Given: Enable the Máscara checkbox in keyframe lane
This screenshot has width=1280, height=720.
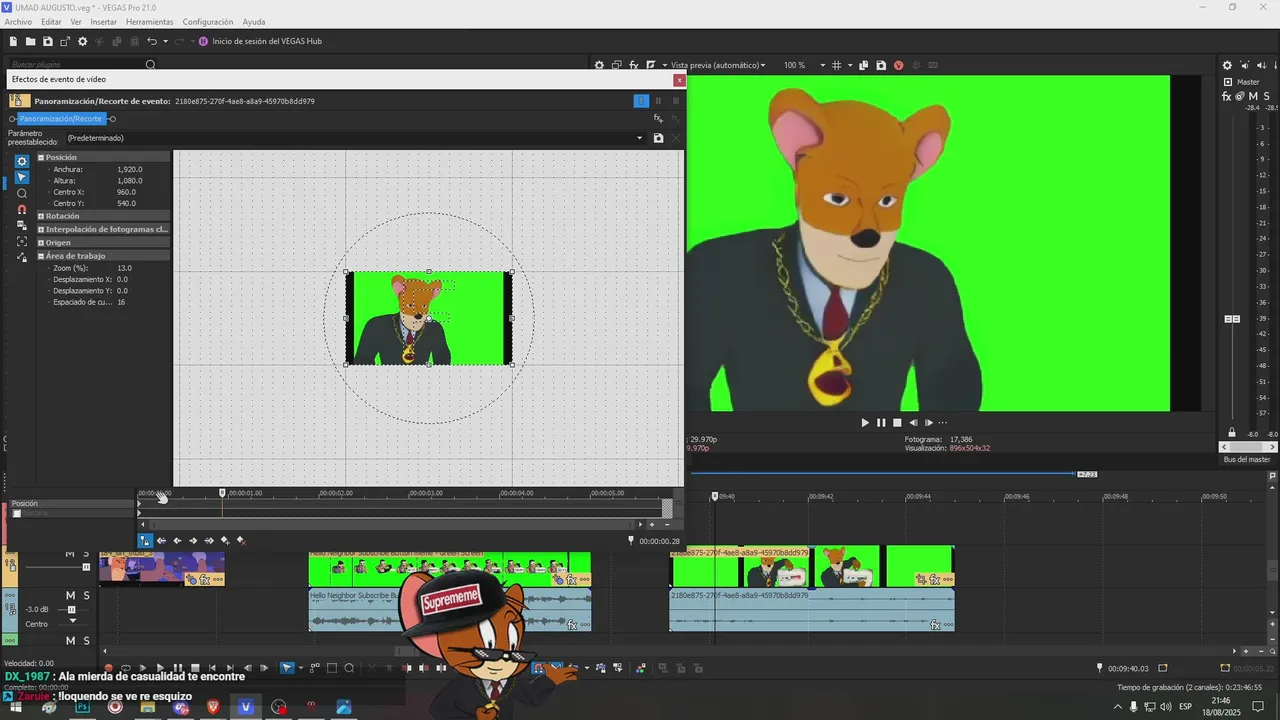Looking at the screenshot, I should [x=16, y=513].
